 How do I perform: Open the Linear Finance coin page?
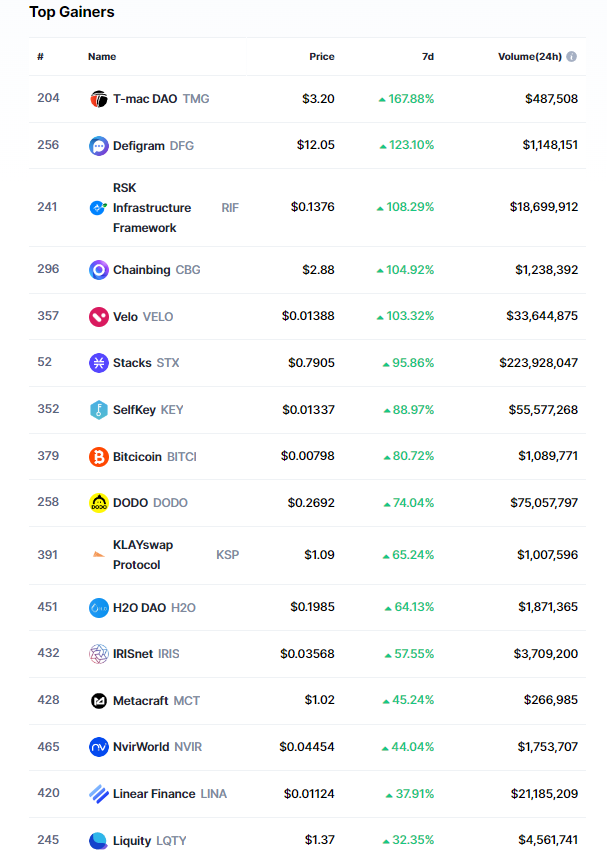(x=154, y=794)
